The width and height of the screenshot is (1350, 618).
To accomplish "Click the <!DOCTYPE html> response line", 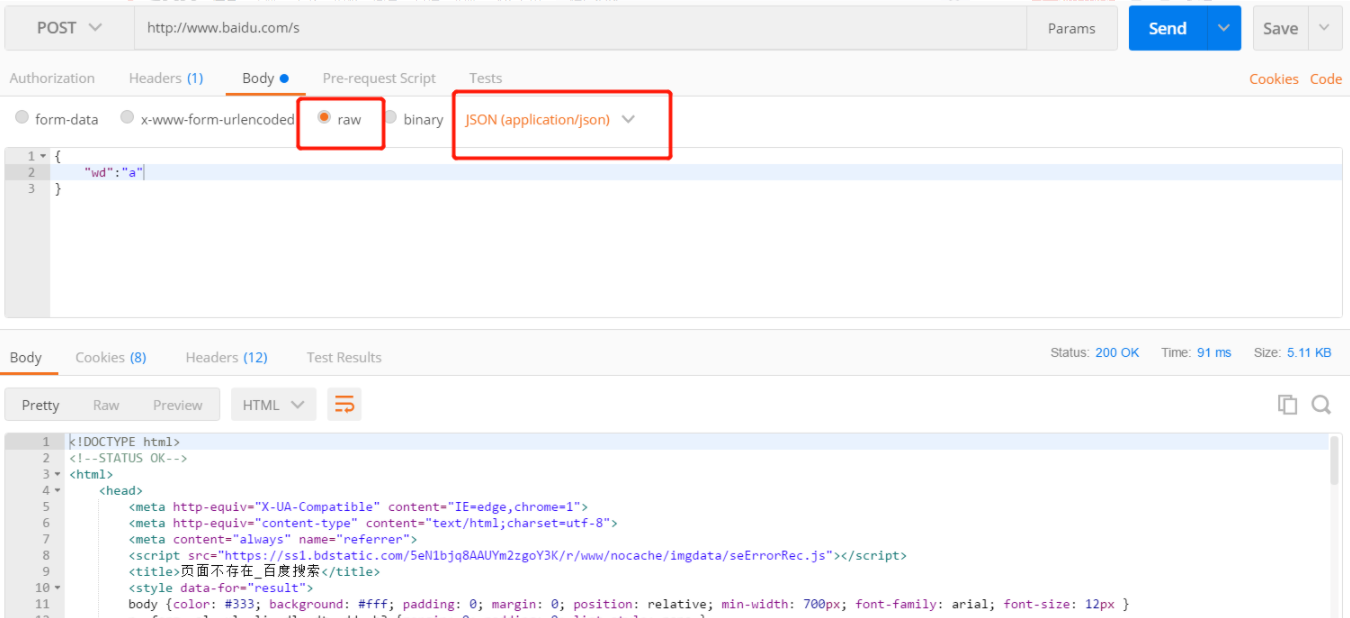I will (x=125, y=441).
